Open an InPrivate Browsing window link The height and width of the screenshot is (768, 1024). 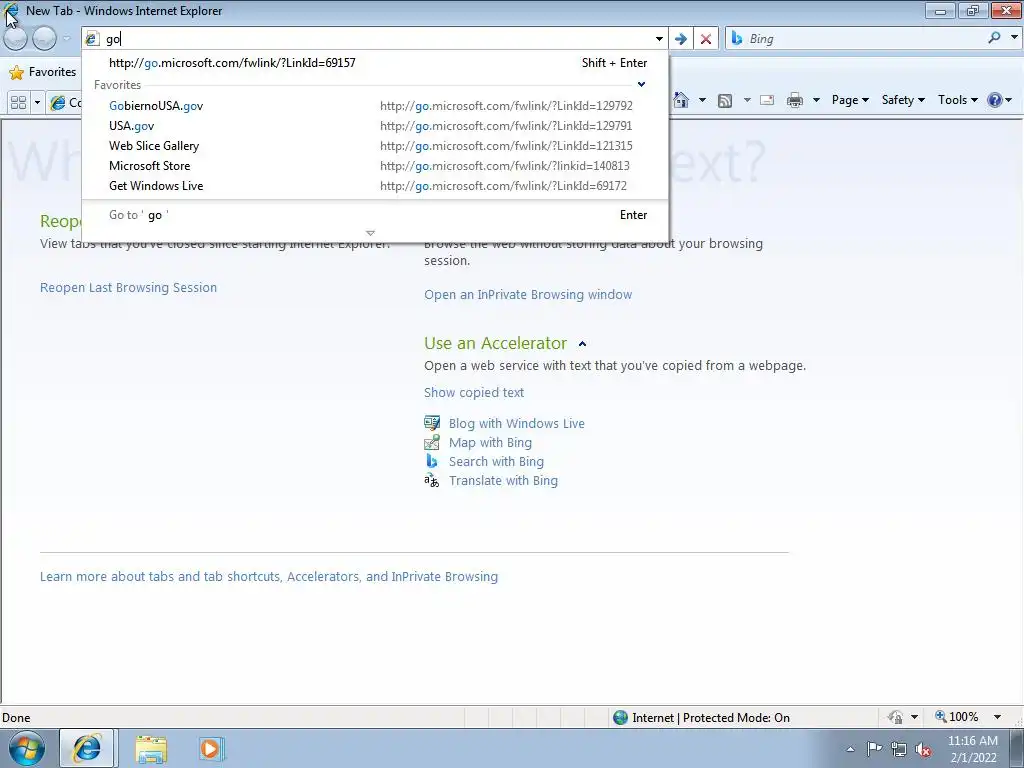click(x=528, y=295)
